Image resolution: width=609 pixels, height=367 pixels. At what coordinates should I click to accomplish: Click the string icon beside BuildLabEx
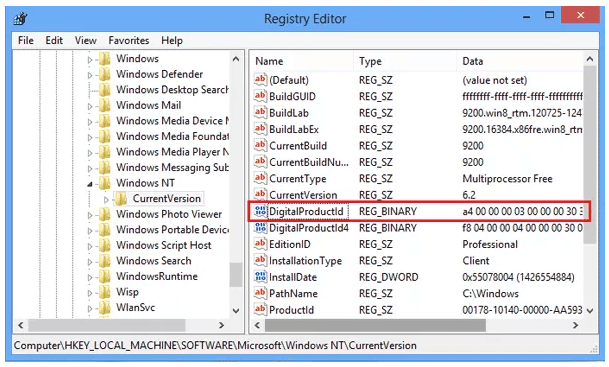tap(260, 129)
